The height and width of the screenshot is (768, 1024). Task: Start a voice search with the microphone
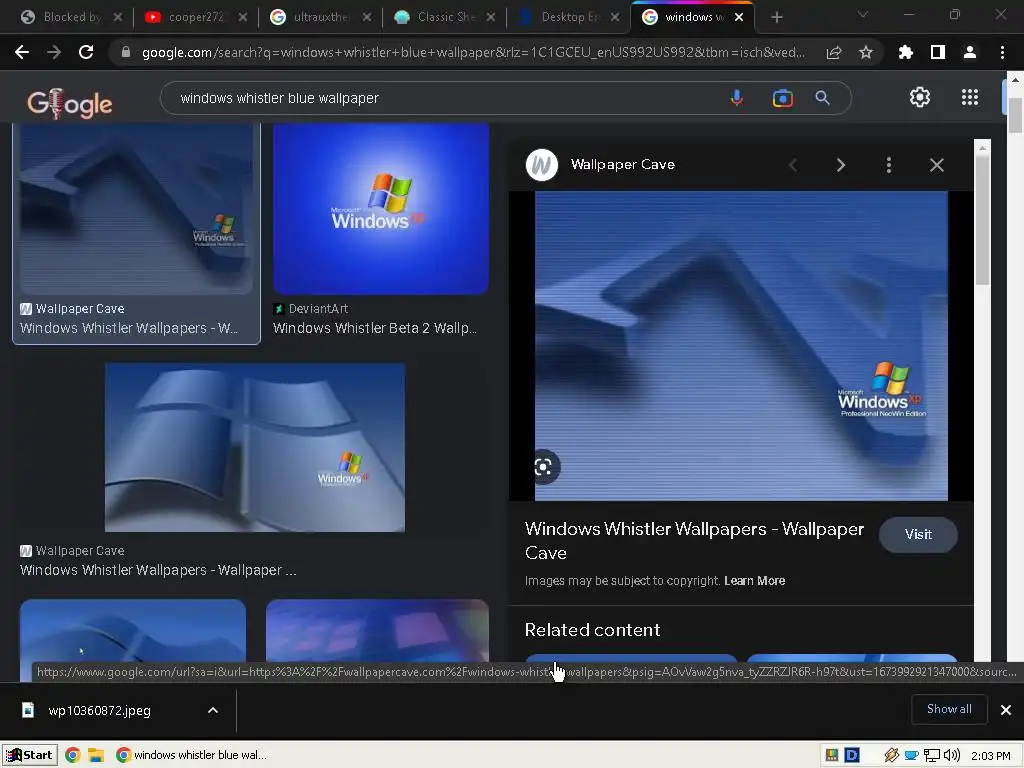pyautogui.click(x=737, y=98)
